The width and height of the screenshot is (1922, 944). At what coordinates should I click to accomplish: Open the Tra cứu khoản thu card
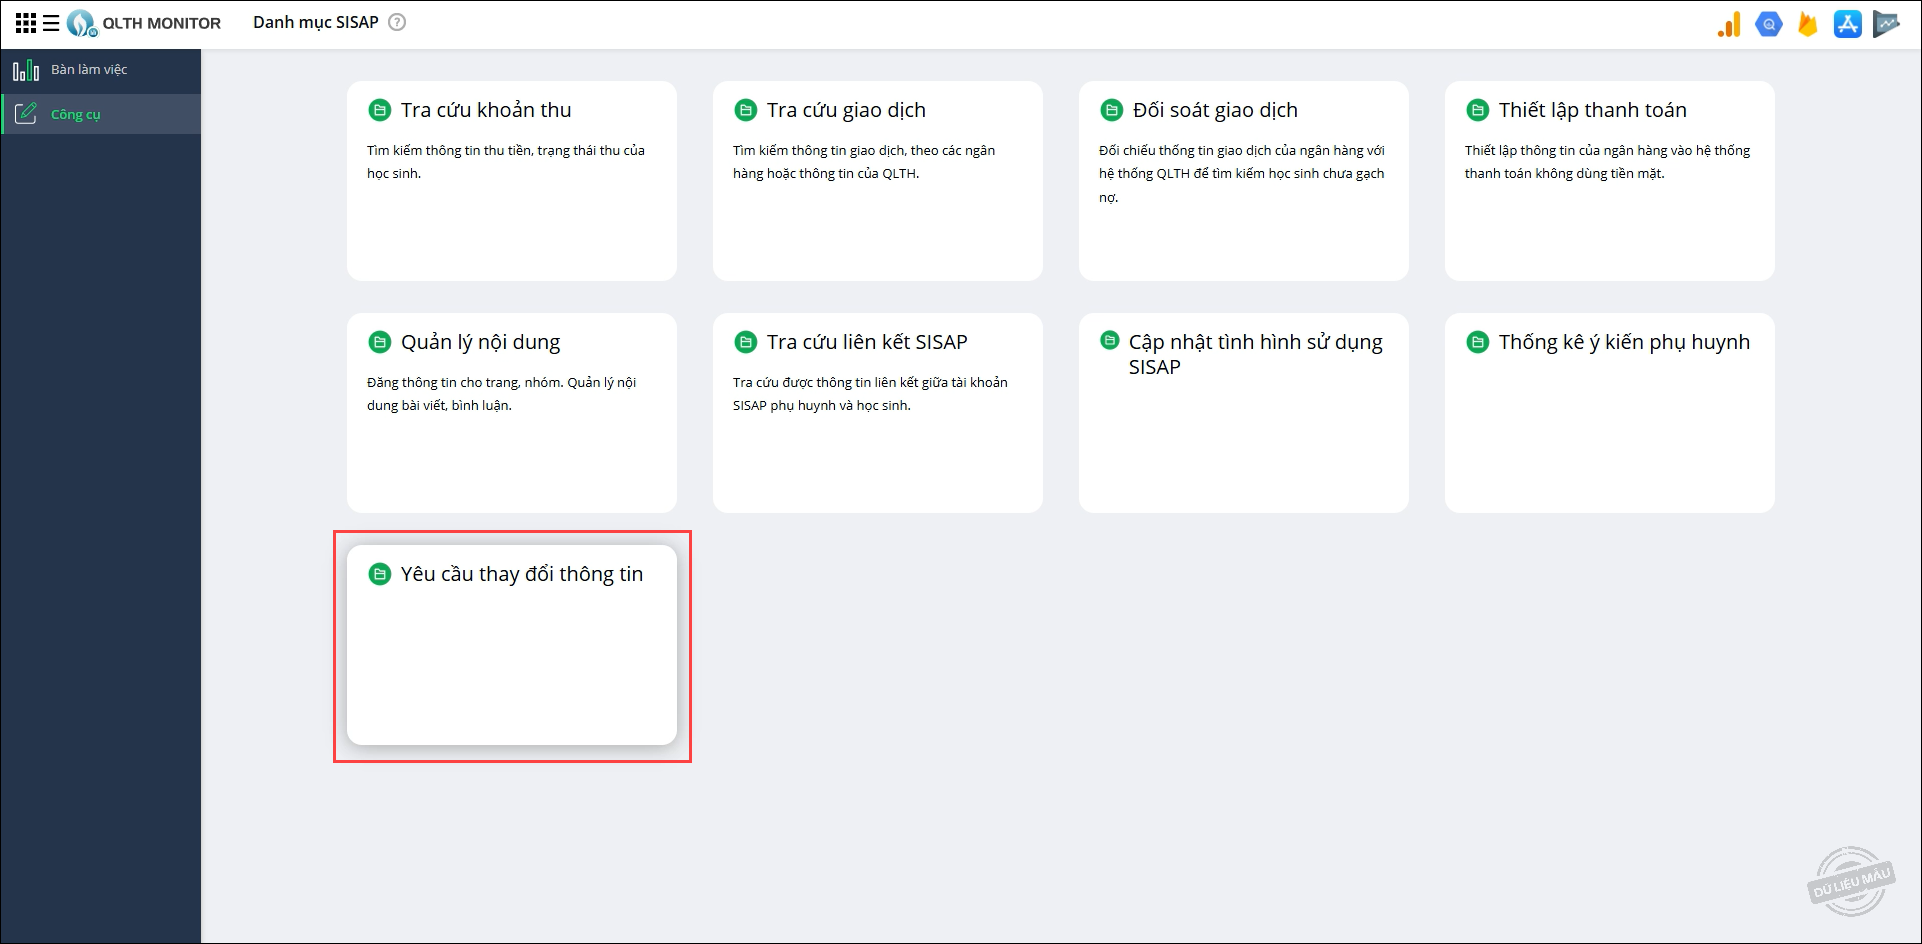point(511,180)
